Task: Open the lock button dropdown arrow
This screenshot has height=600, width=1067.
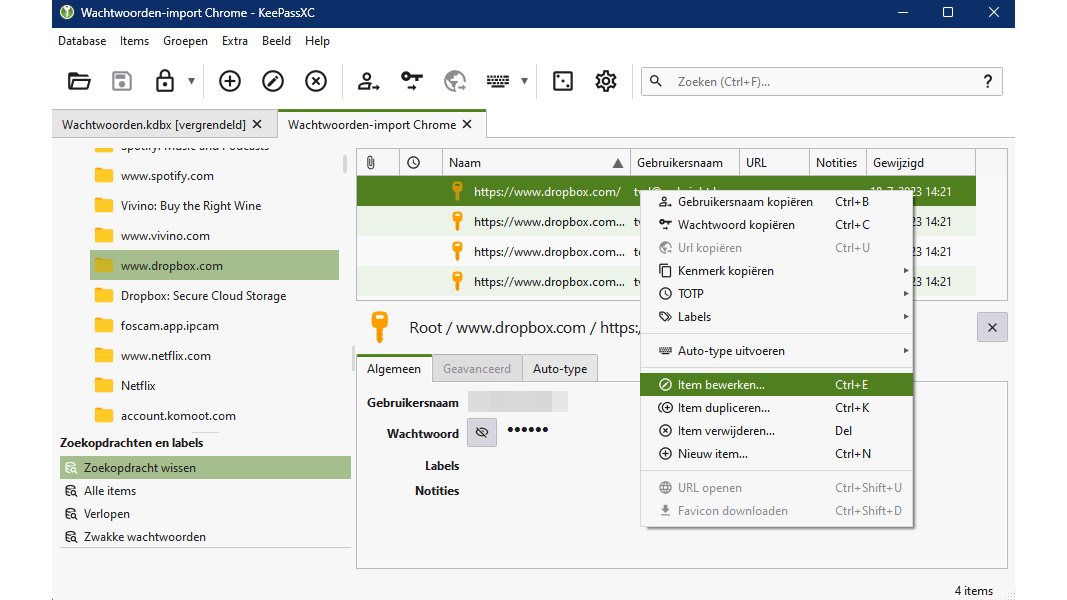Action: (191, 82)
